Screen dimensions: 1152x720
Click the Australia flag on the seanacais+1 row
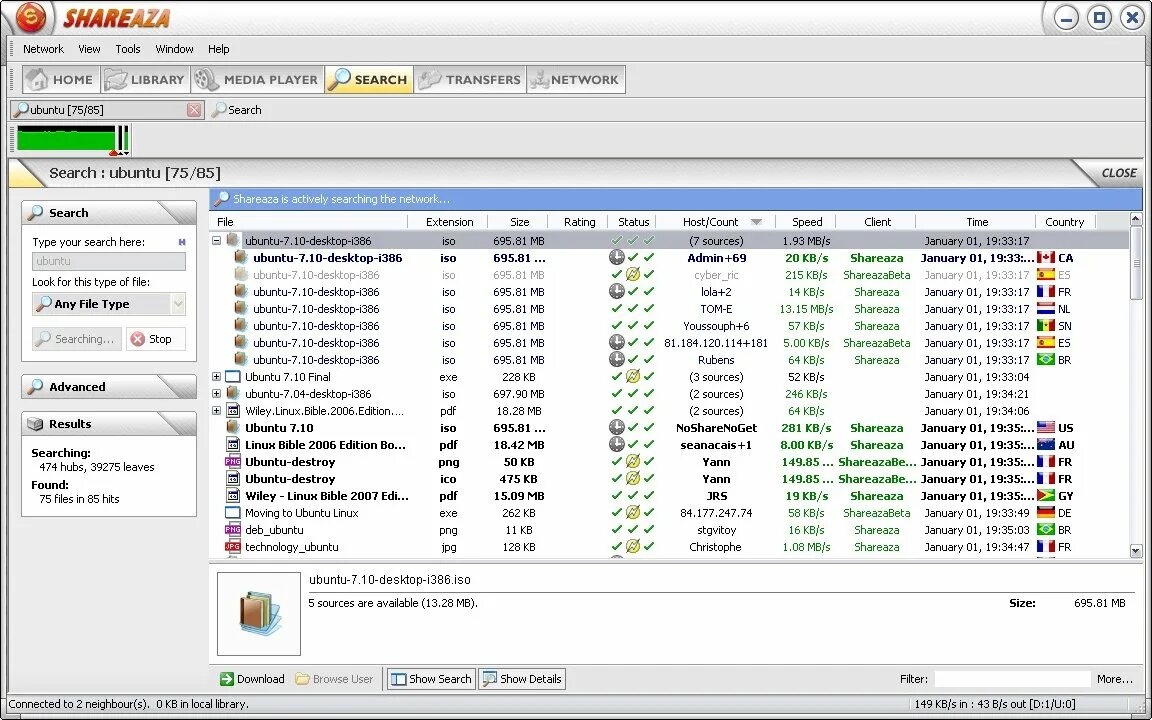pos(1045,444)
